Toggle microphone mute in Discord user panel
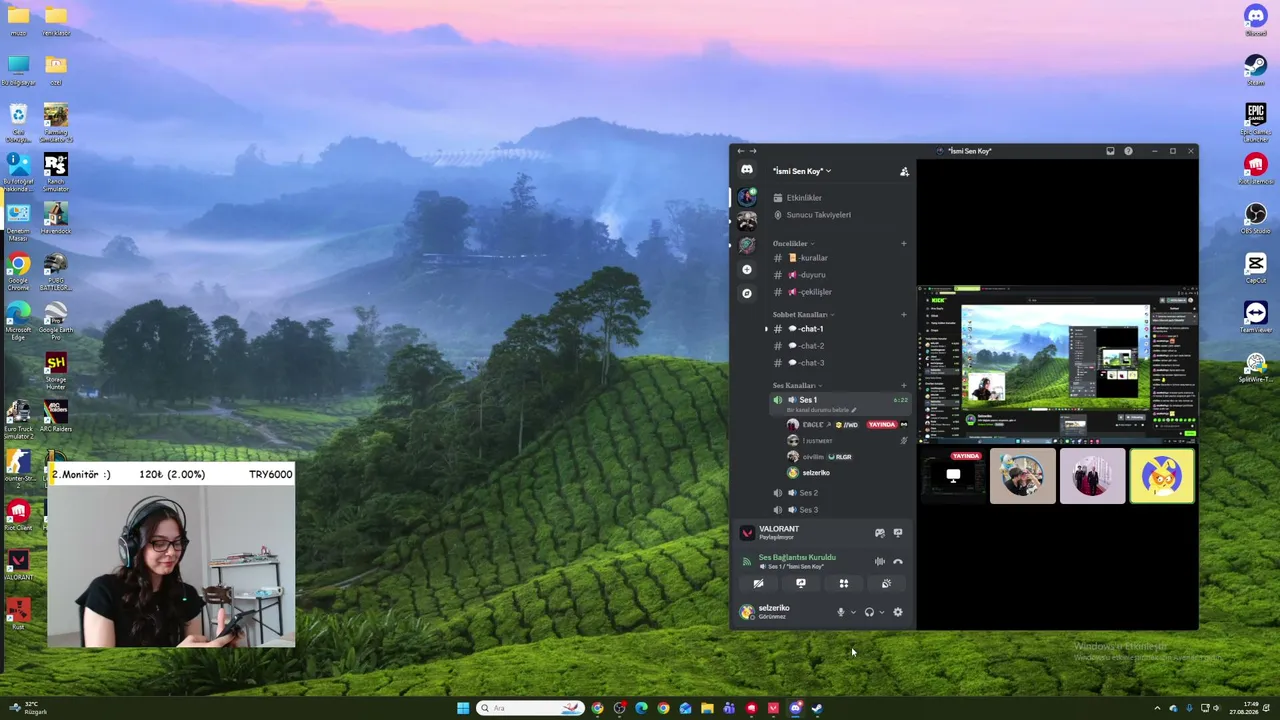The height and width of the screenshot is (720, 1280). (841, 612)
